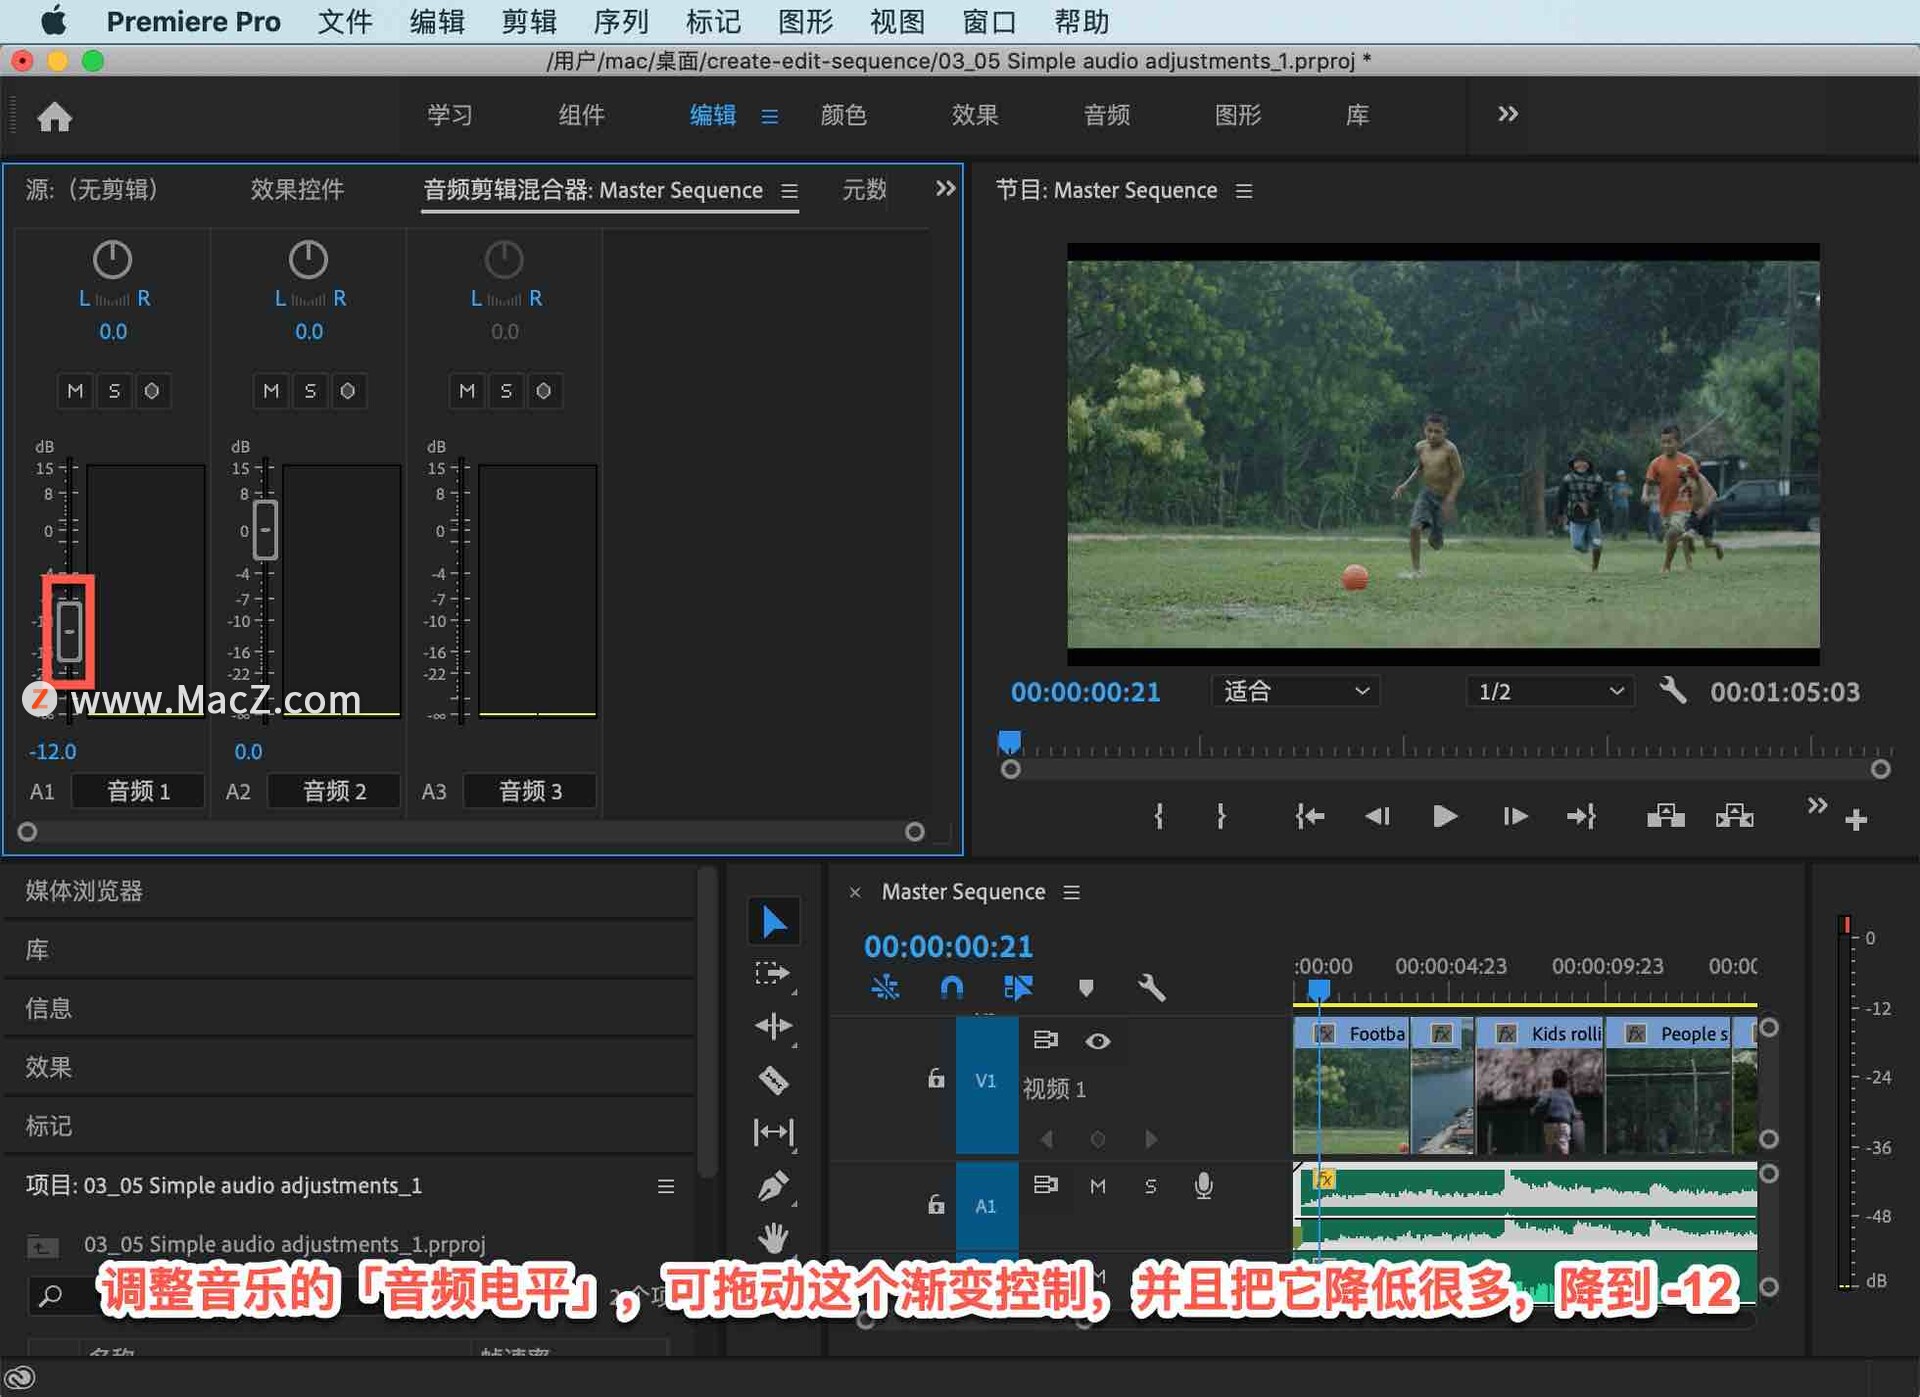The image size is (1920, 1397).
Task: Click the Home icon in the header
Action: tap(55, 116)
